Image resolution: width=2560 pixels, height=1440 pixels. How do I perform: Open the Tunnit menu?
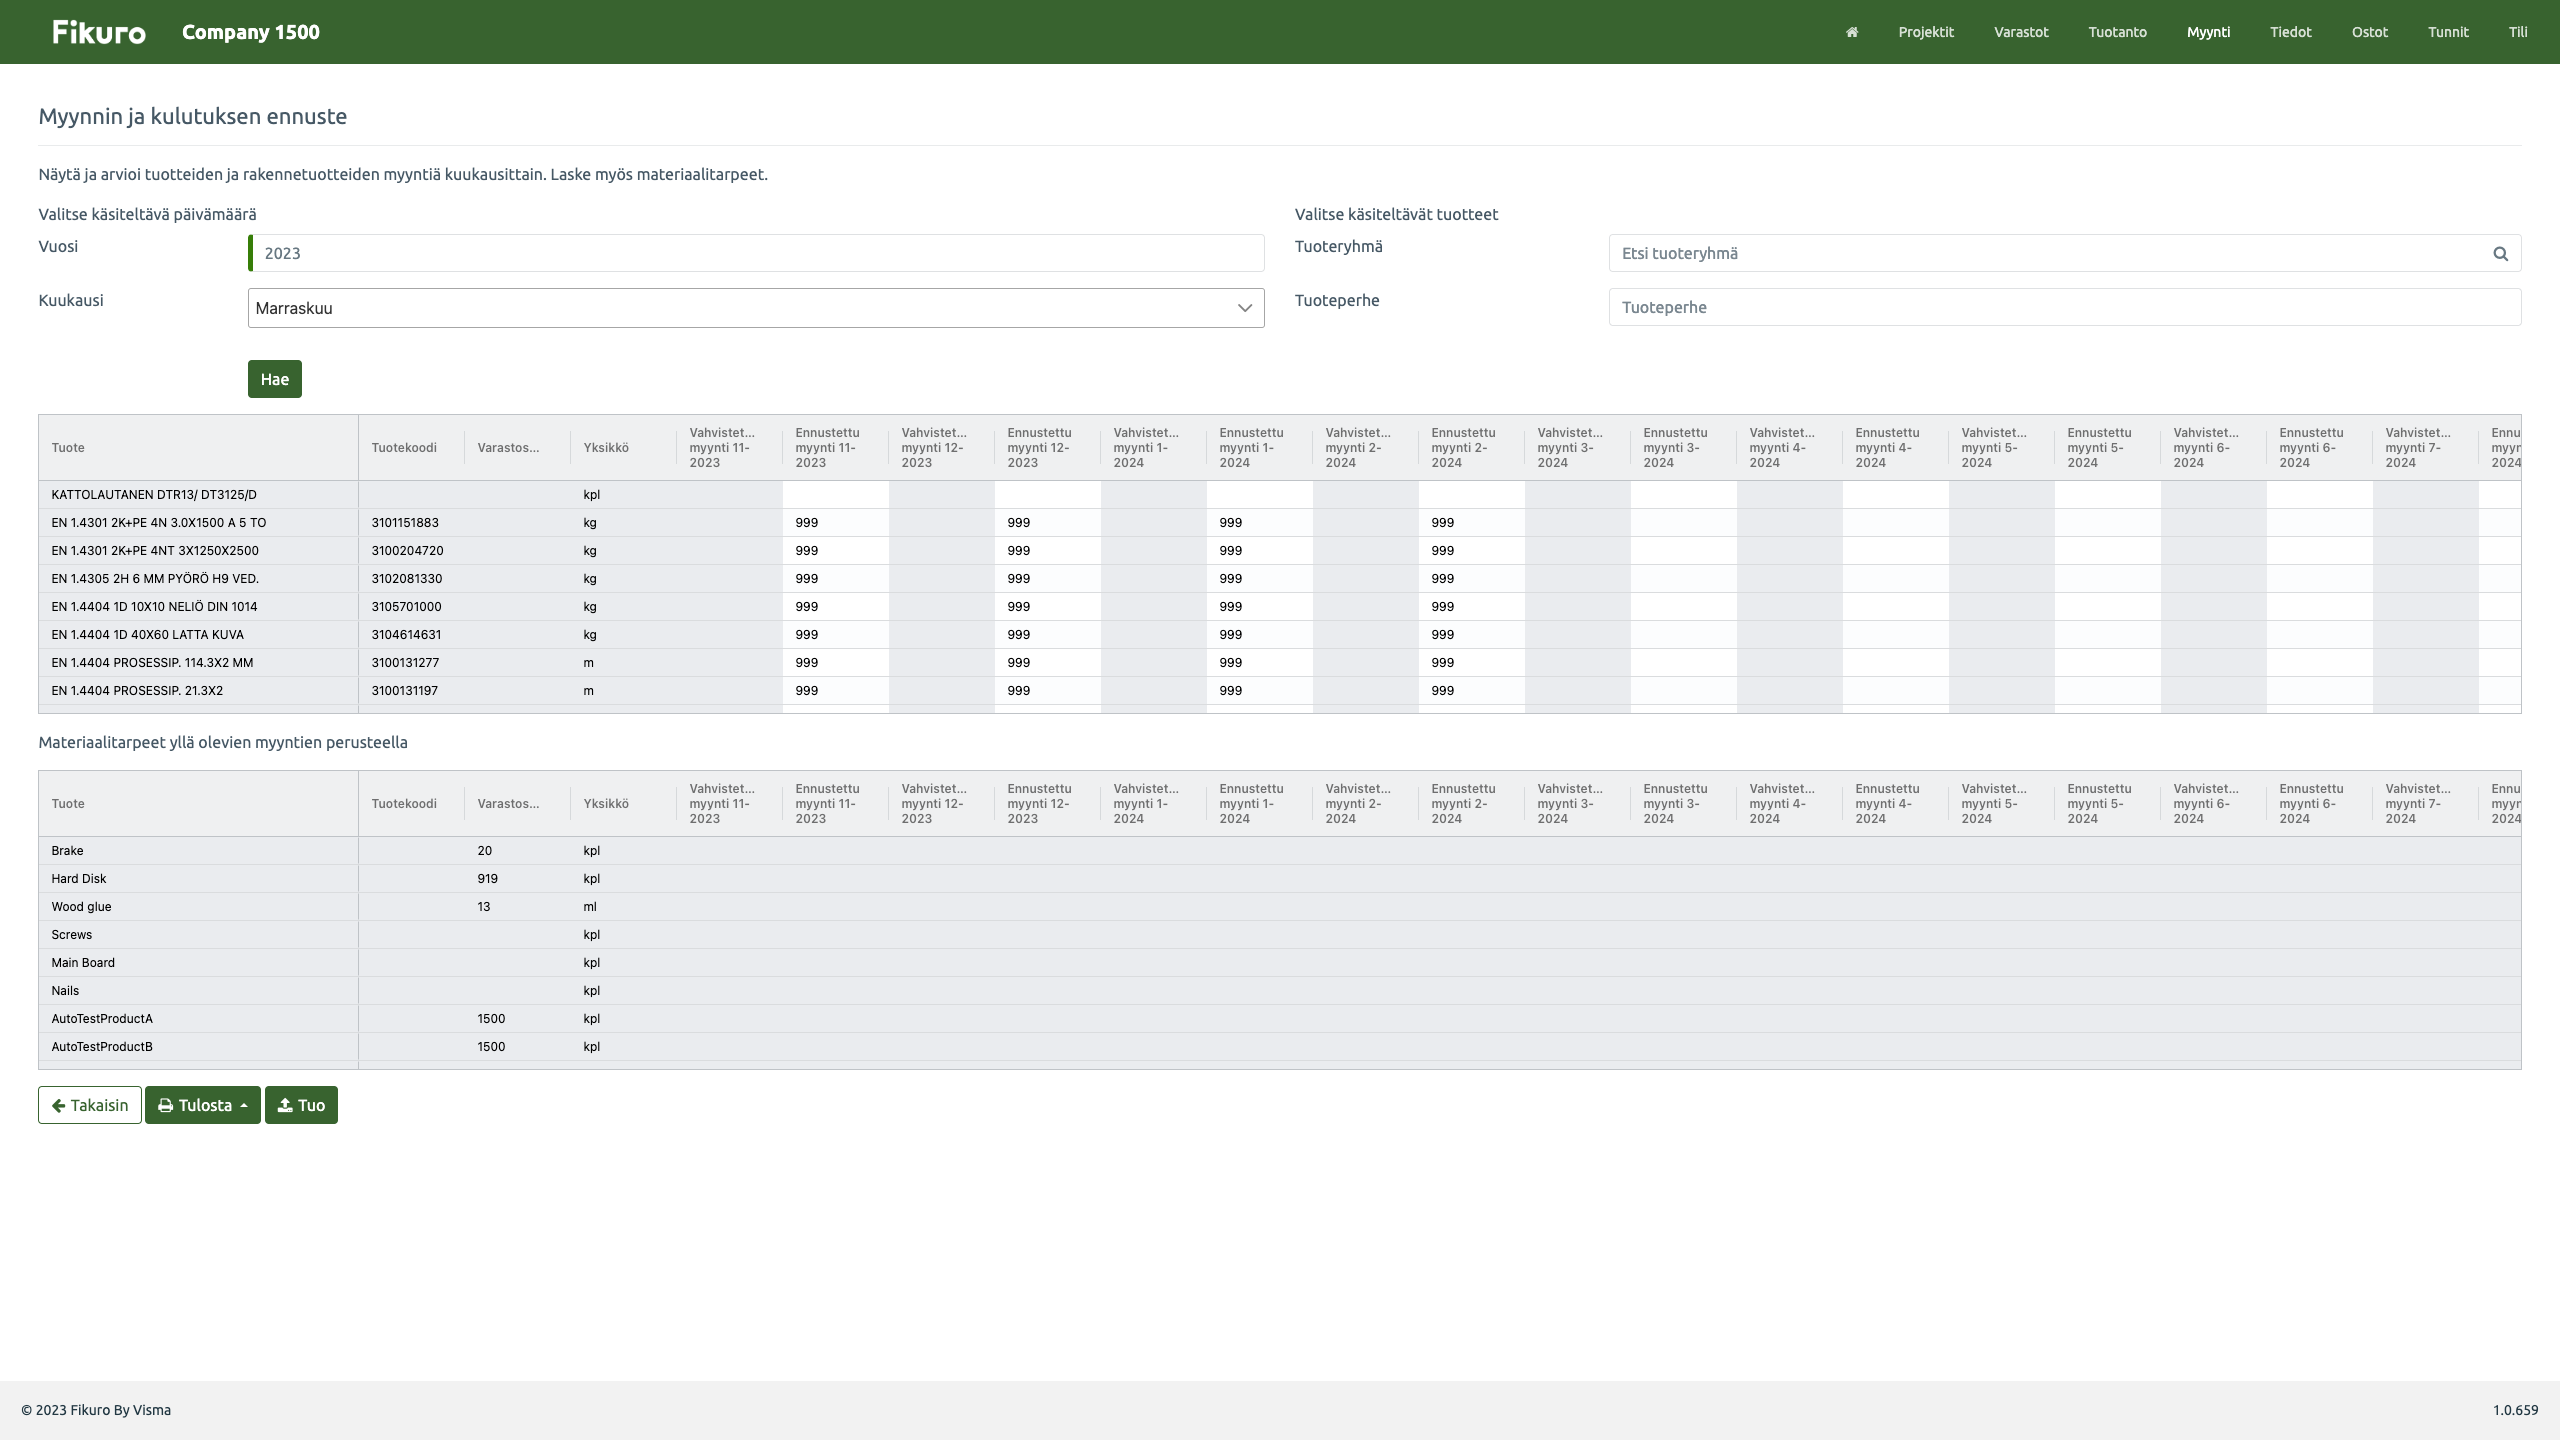pyautogui.click(x=2448, y=32)
